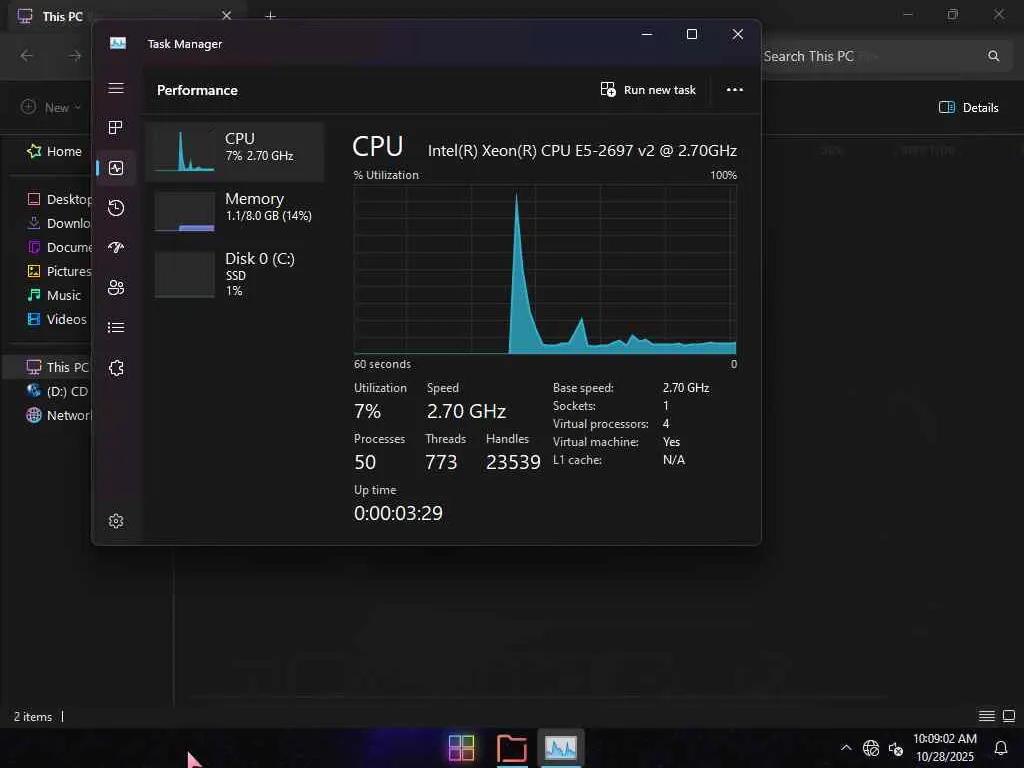1024x768 pixels.
Task: Open Services page puzzle icon
Action: [x=116, y=368]
